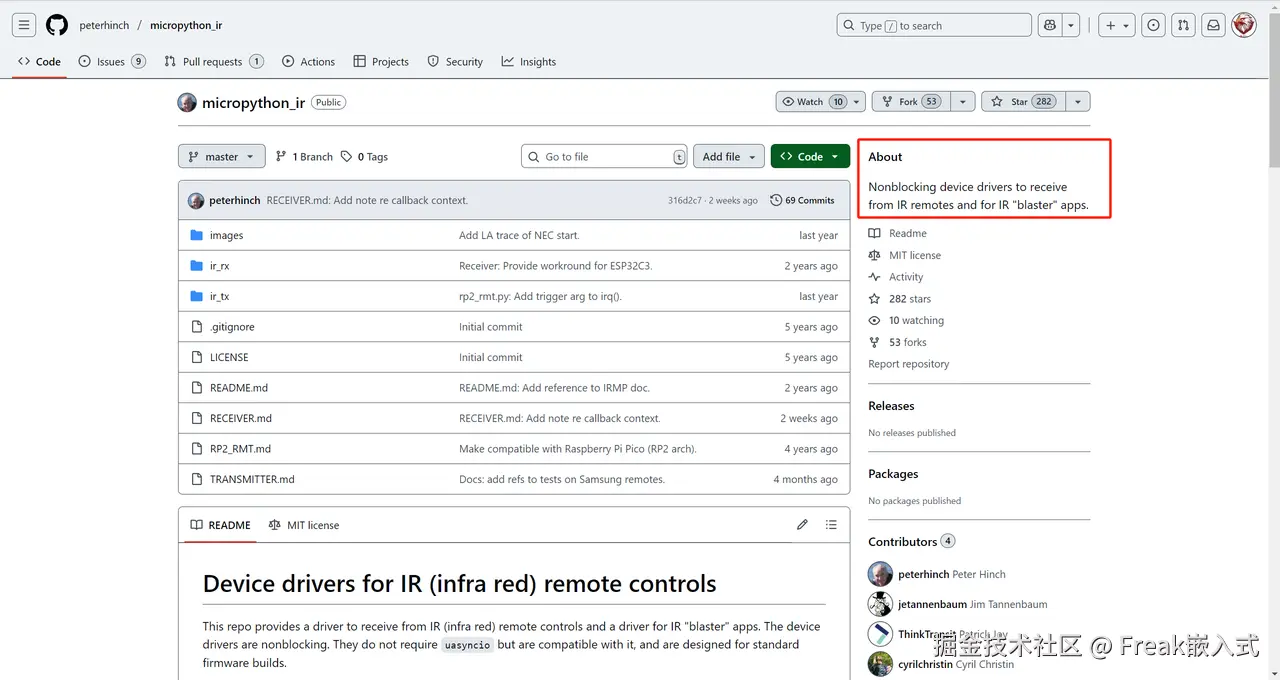Star the repository
This screenshot has height=680, width=1280.
pyautogui.click(x=1022, y=102)
